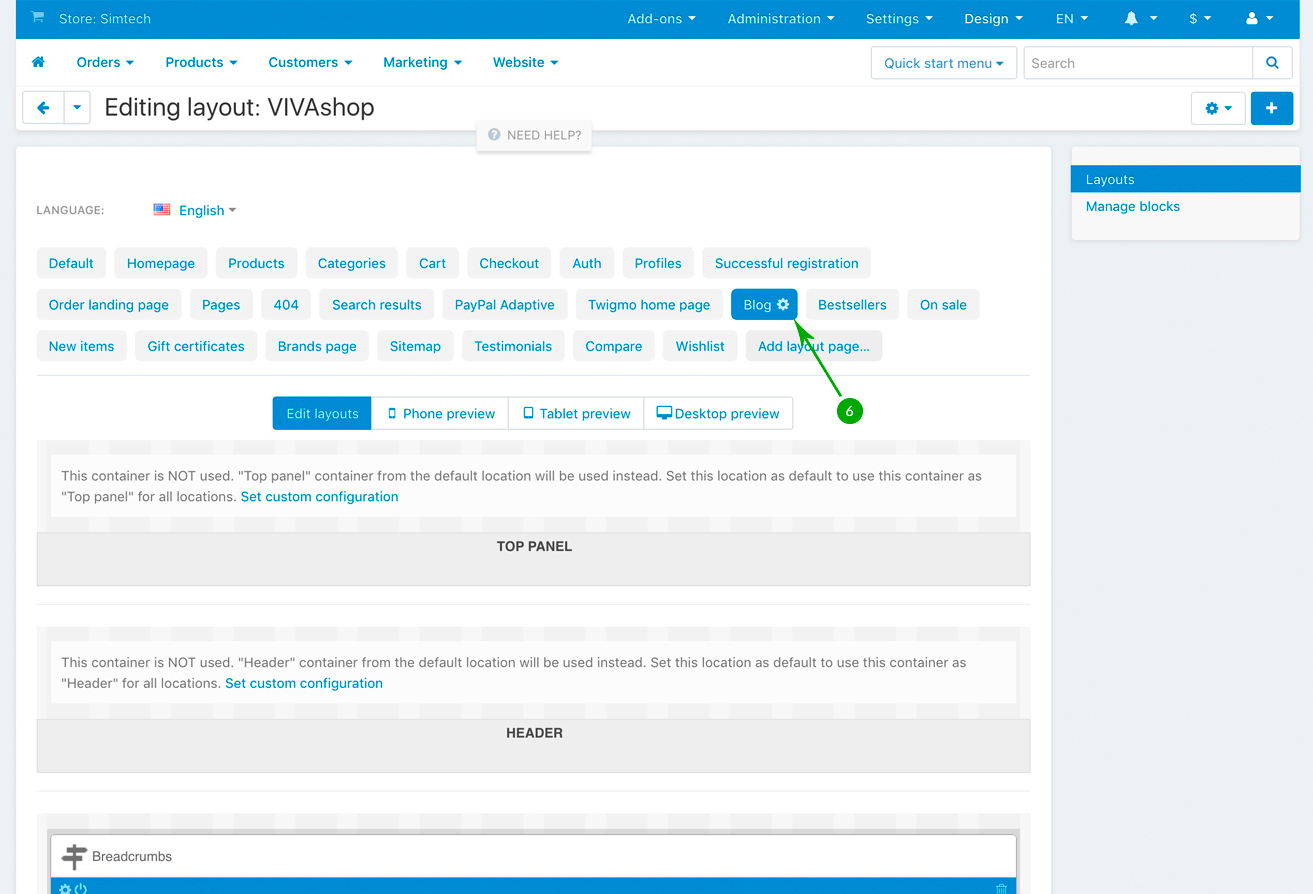
Task: Click the home icon in navigation bar
Action: coord(39,62)
